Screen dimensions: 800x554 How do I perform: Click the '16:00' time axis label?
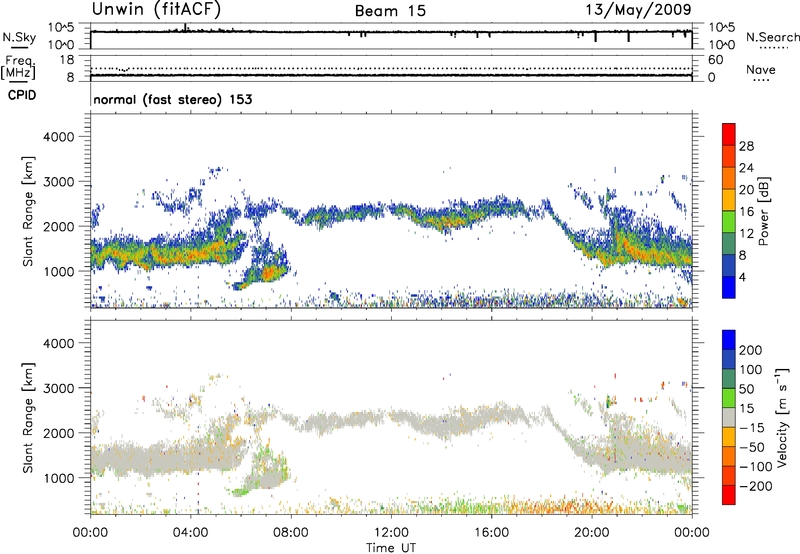(491, 532)
